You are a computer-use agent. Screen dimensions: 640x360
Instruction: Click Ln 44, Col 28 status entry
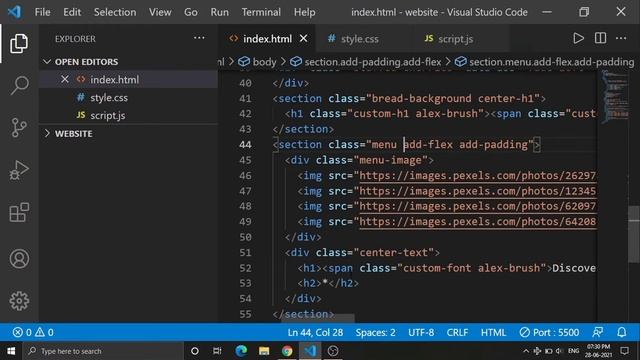[315, 332]
